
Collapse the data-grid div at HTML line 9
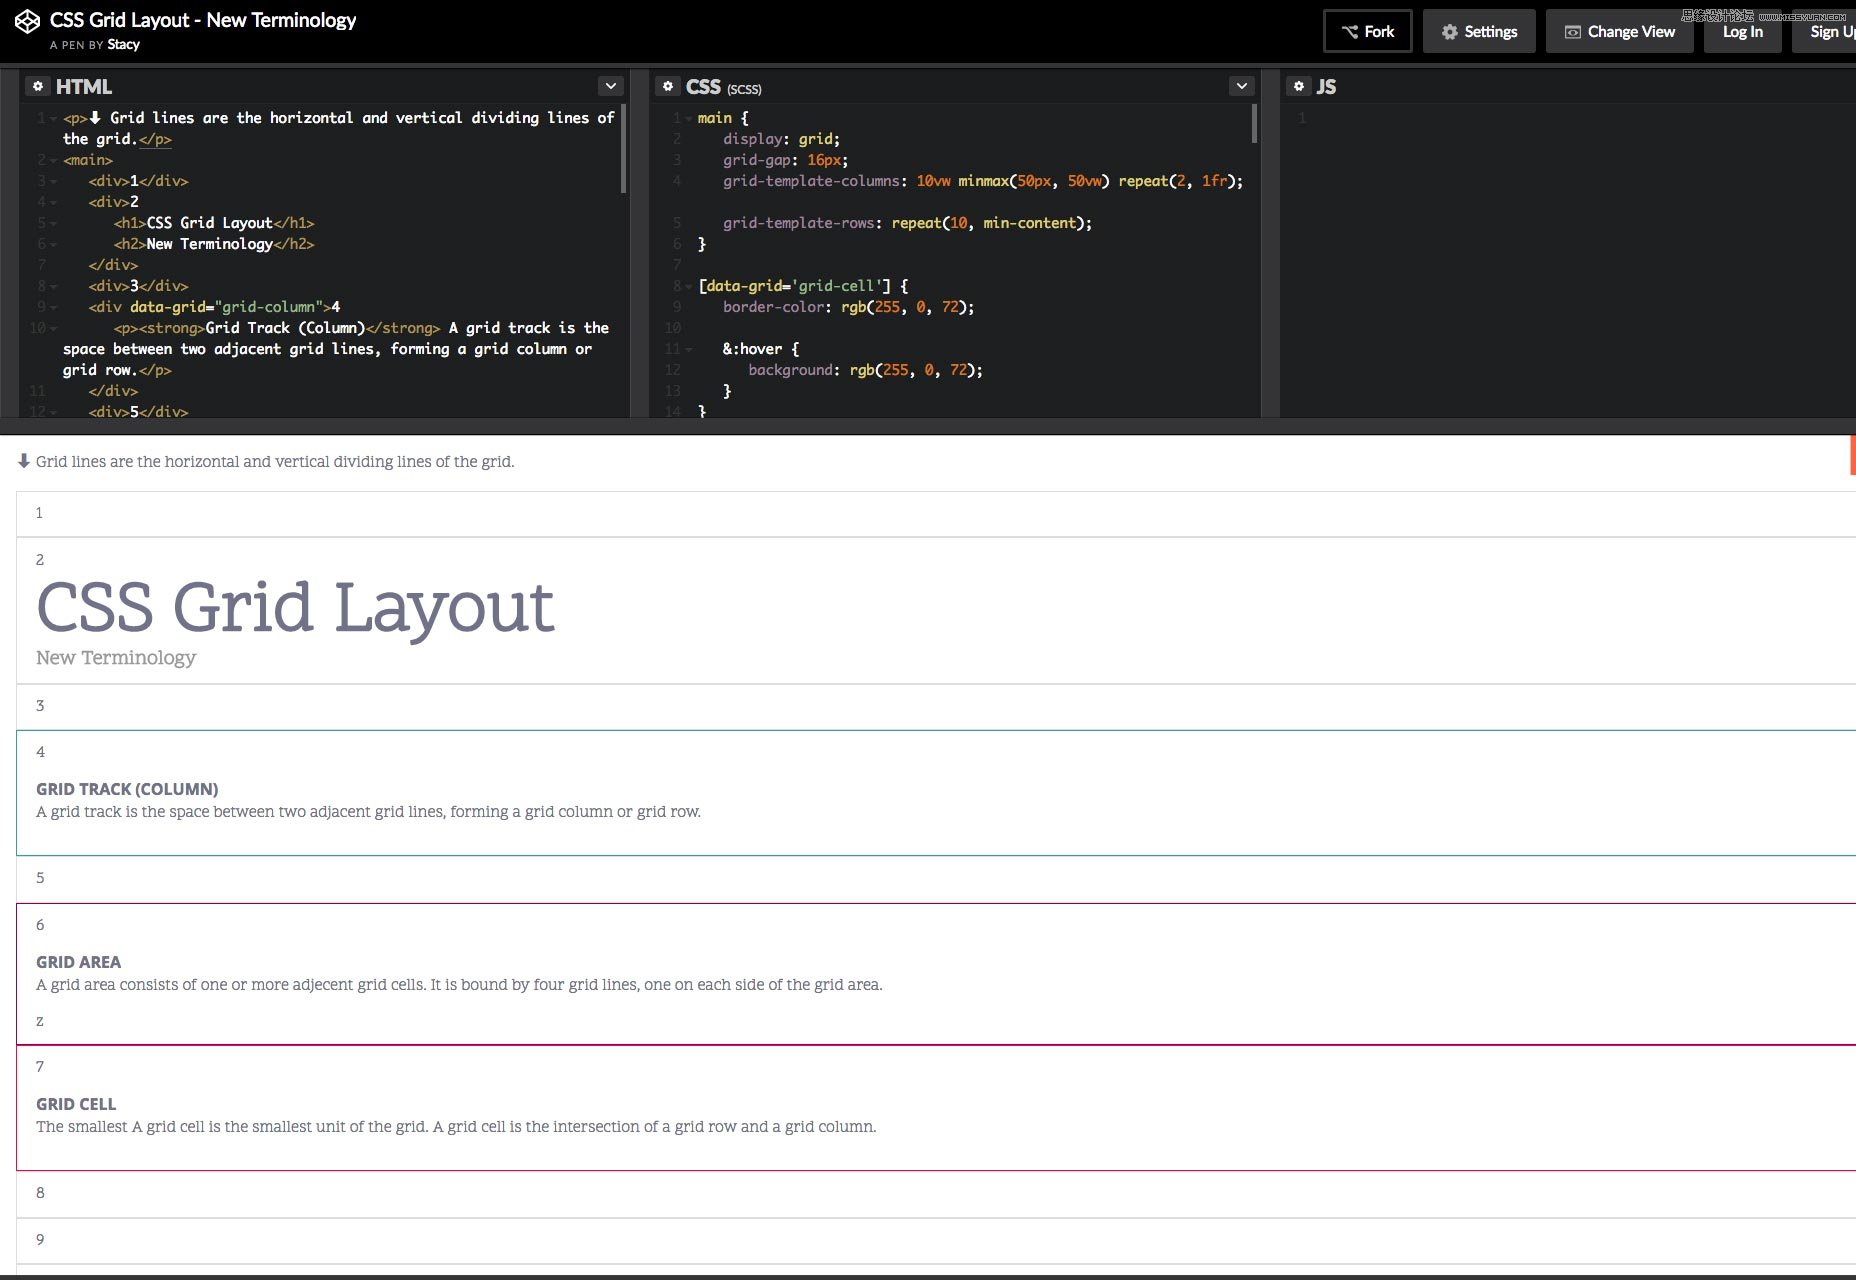[53, 308]
